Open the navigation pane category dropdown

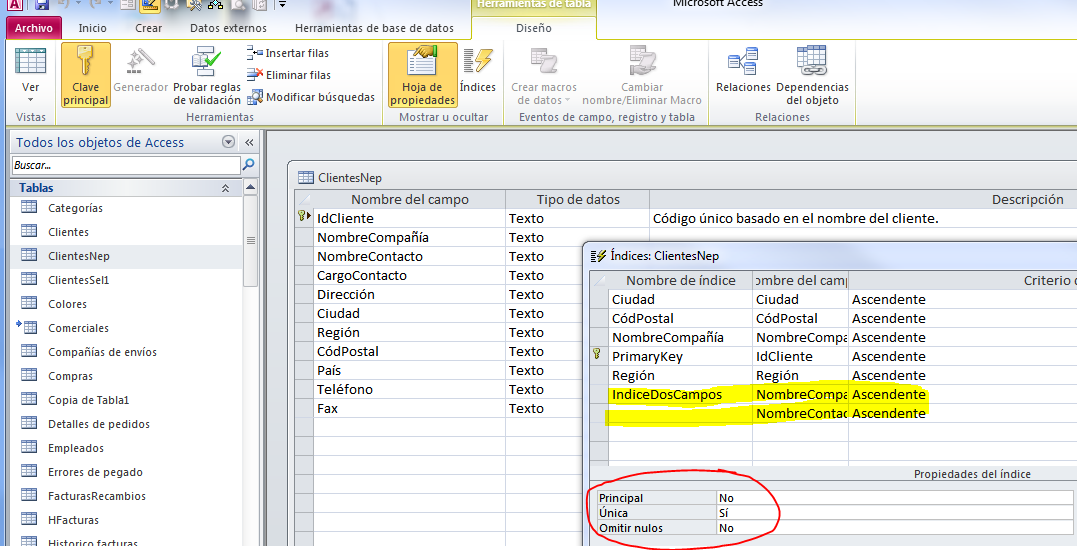[x=229, y=142]
